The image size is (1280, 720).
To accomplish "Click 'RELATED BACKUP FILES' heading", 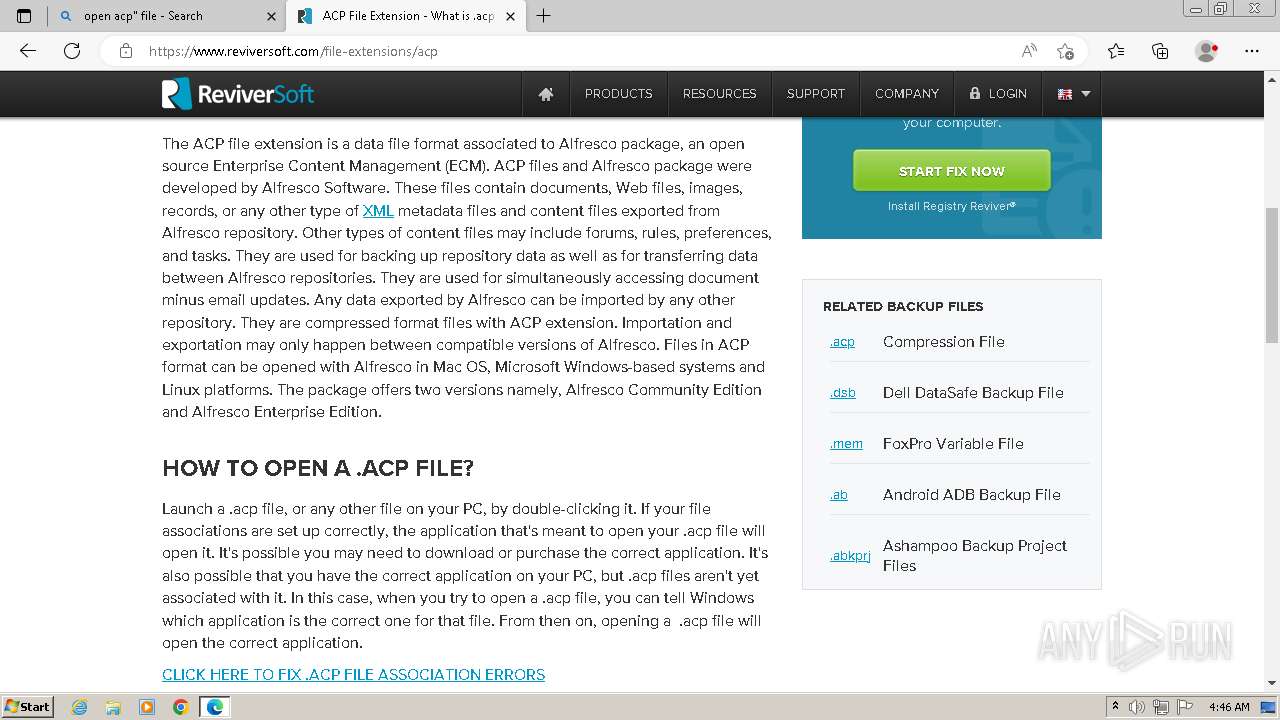I will pos(903,307).
